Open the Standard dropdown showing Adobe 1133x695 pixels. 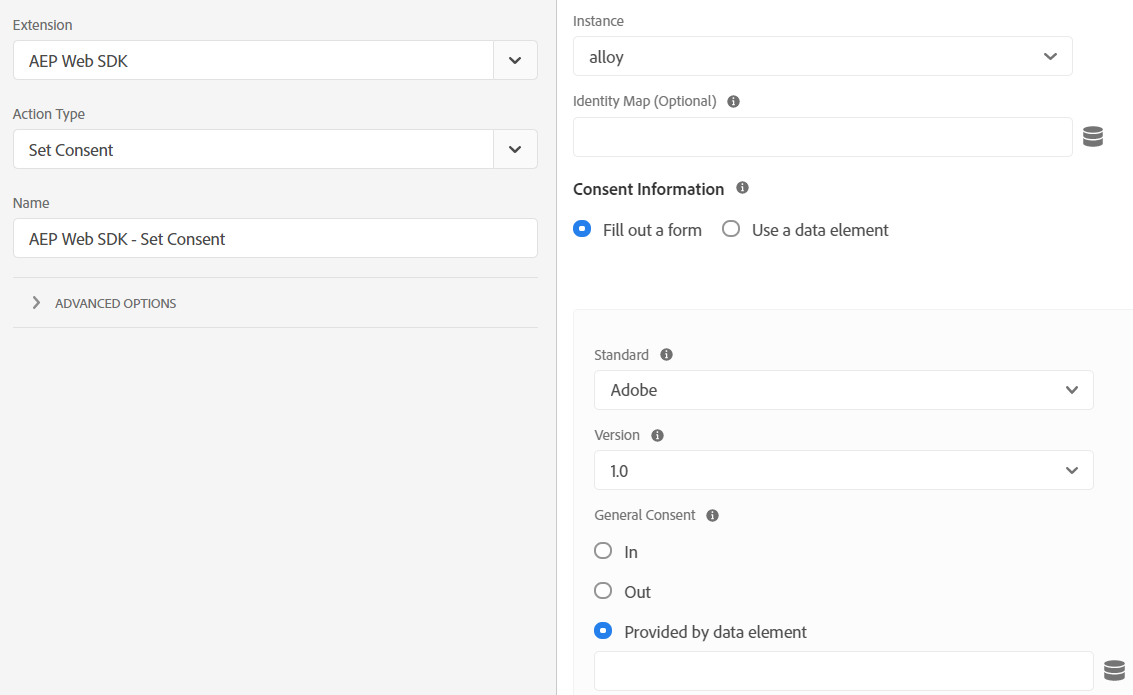pyautogui.click(x=843, y=390)
